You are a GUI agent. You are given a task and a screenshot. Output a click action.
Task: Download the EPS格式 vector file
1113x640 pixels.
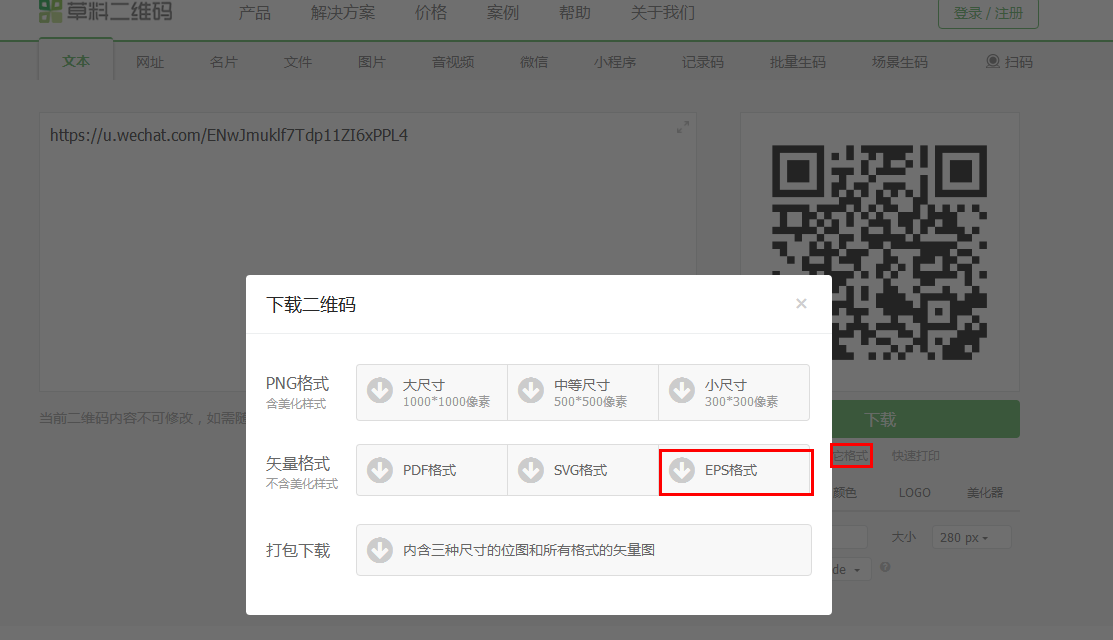(x=735, y=470)
